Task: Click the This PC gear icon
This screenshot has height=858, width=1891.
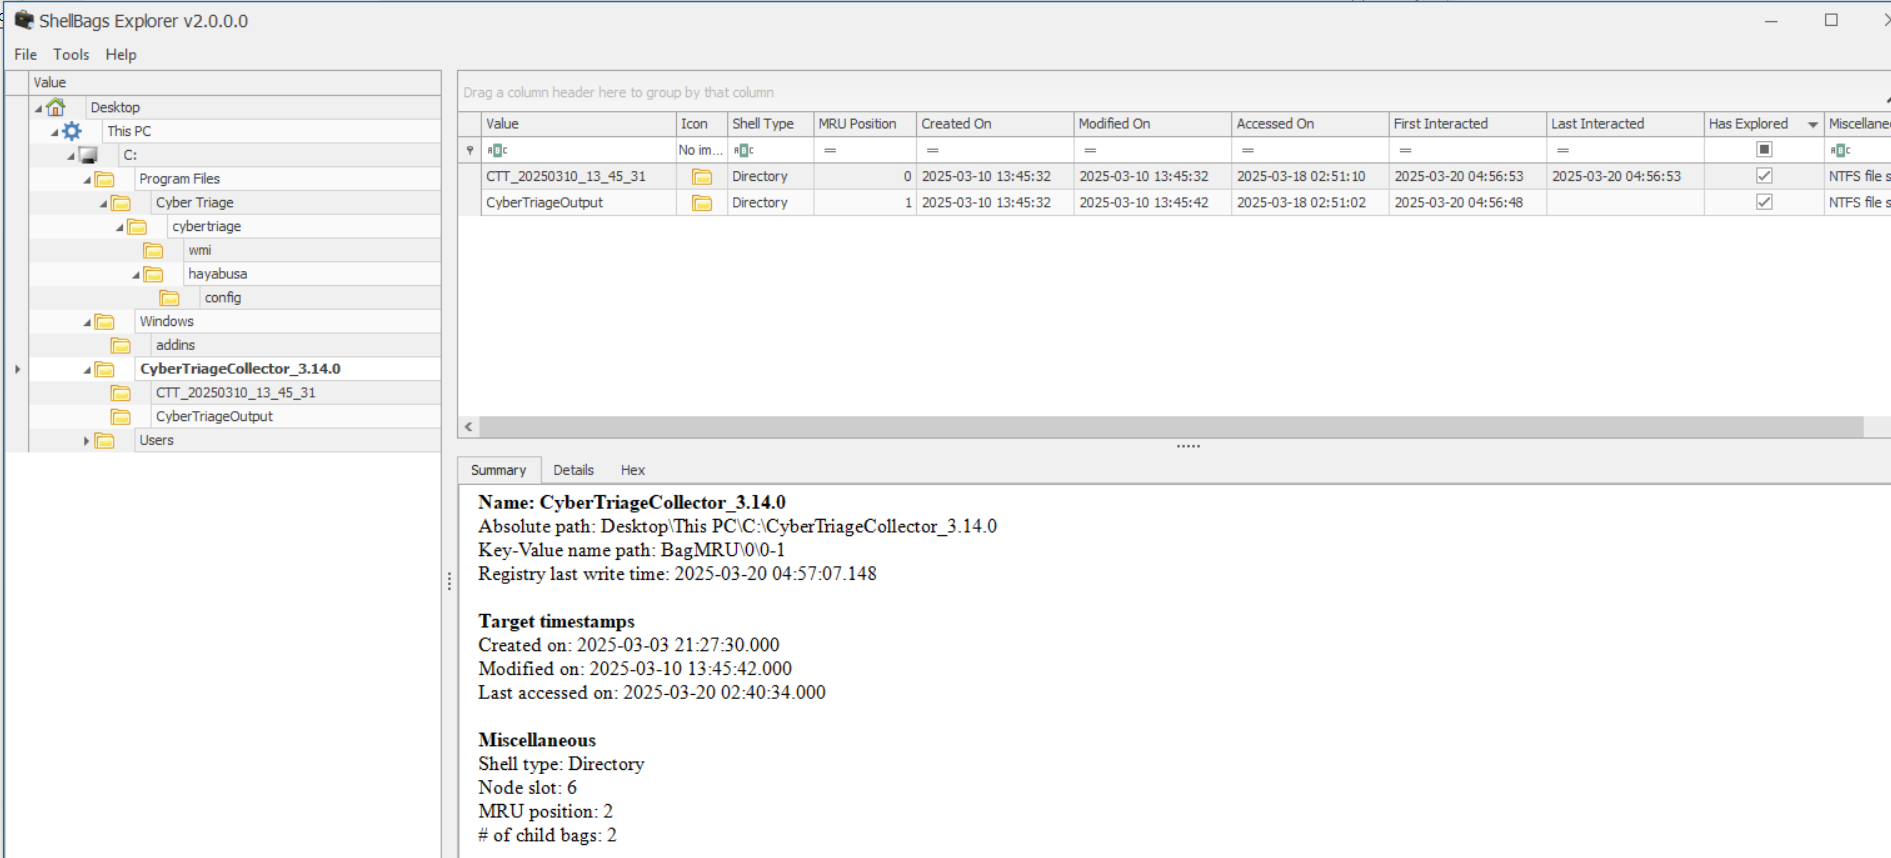Action: click(x=72, y=131)
